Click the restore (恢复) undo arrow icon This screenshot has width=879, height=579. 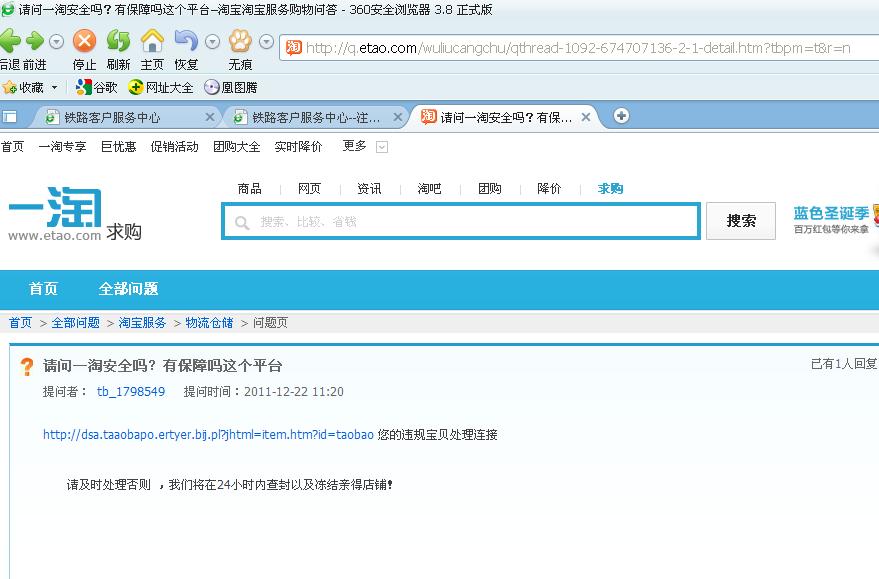(x=186, y=41)
